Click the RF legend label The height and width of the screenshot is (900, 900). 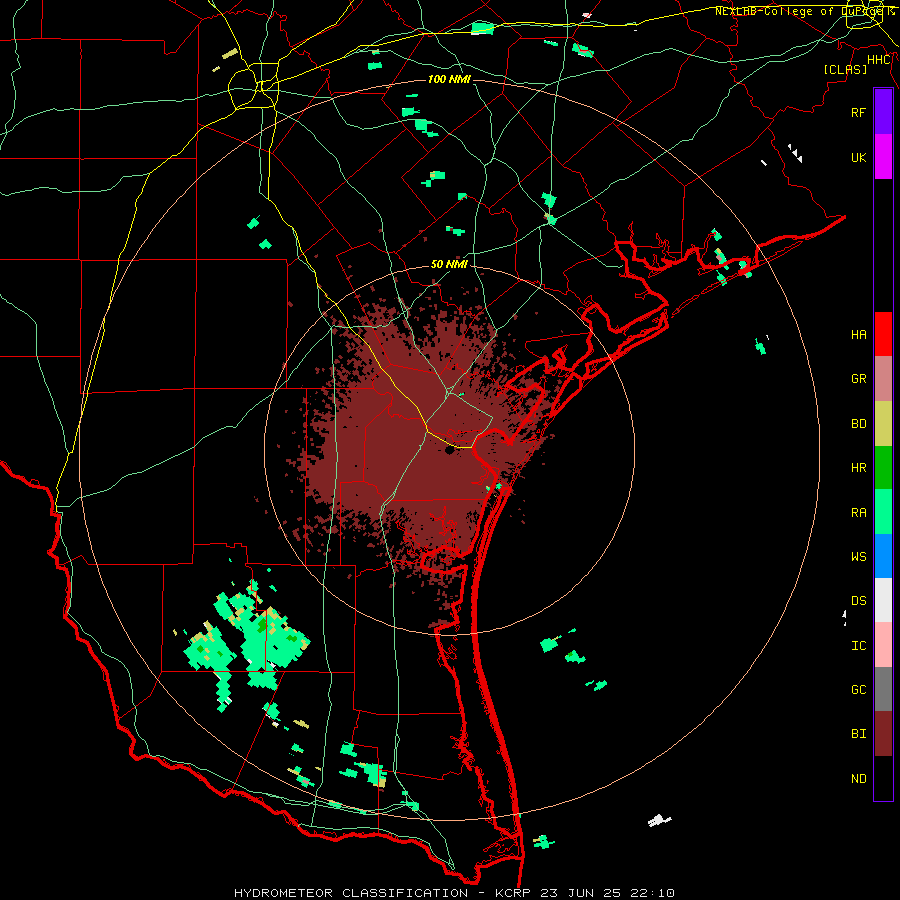[x=859, y=112]
